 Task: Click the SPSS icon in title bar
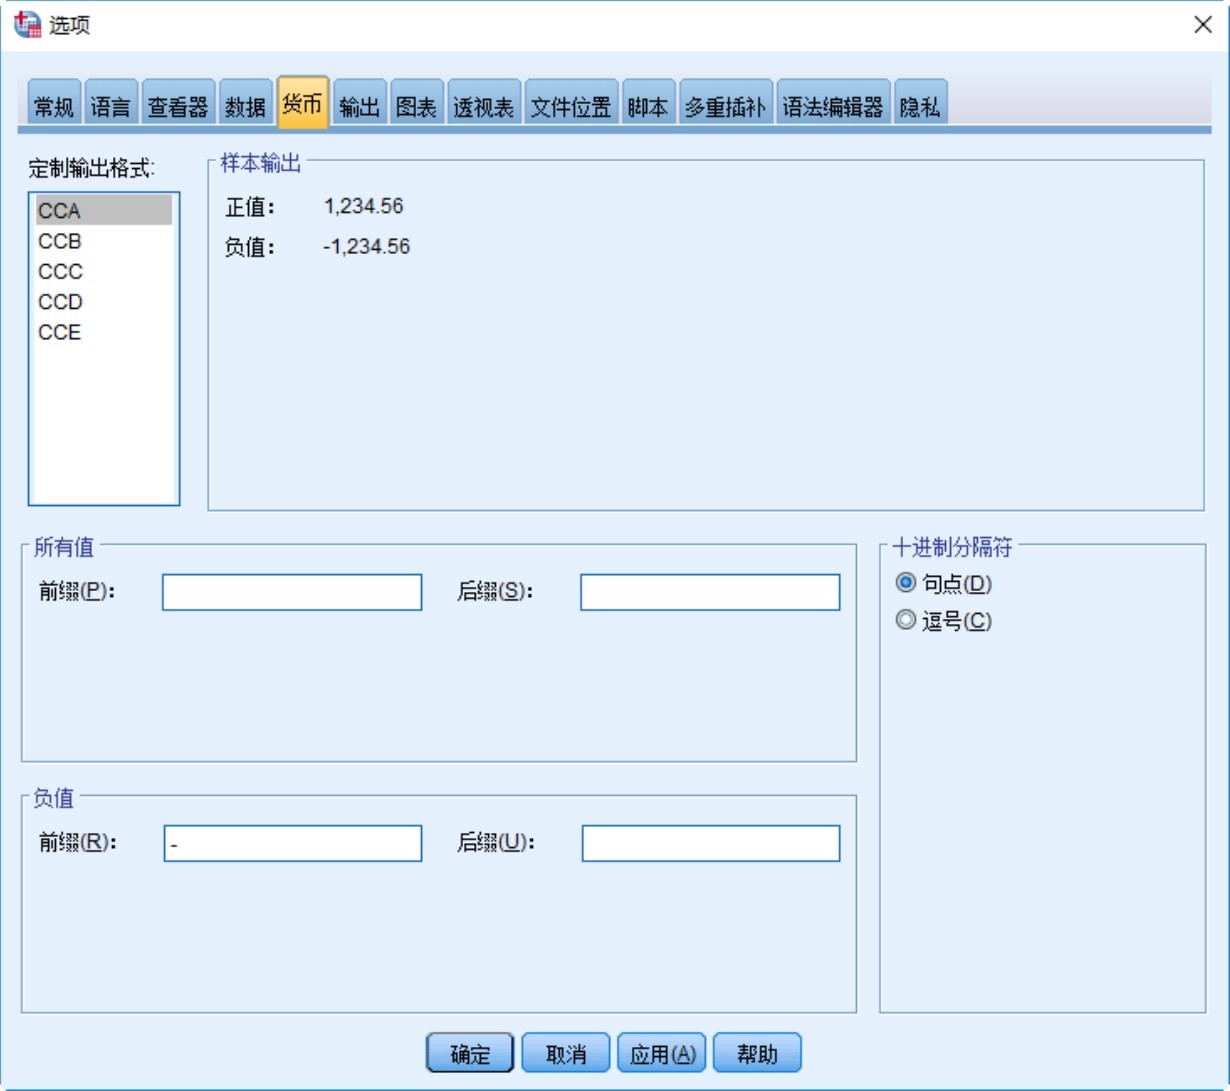pos(28,25)
